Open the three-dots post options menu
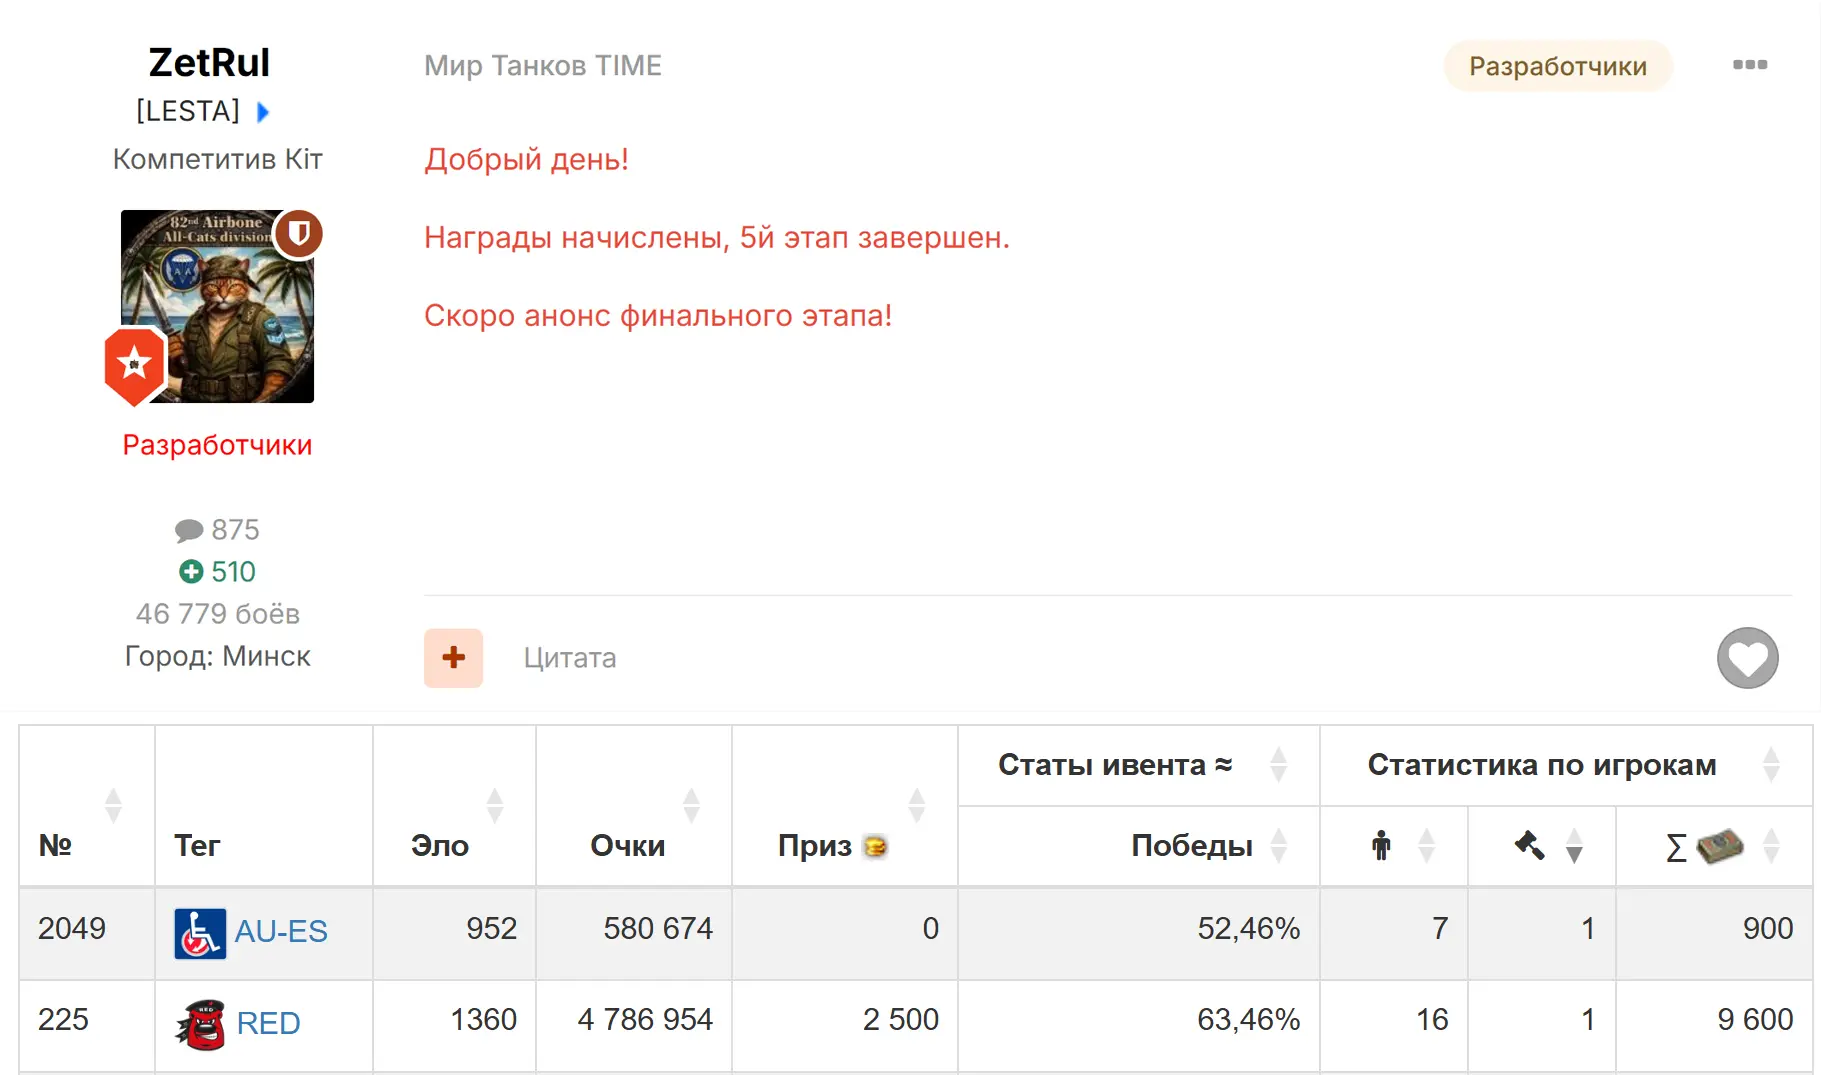 click(1749, 65)
